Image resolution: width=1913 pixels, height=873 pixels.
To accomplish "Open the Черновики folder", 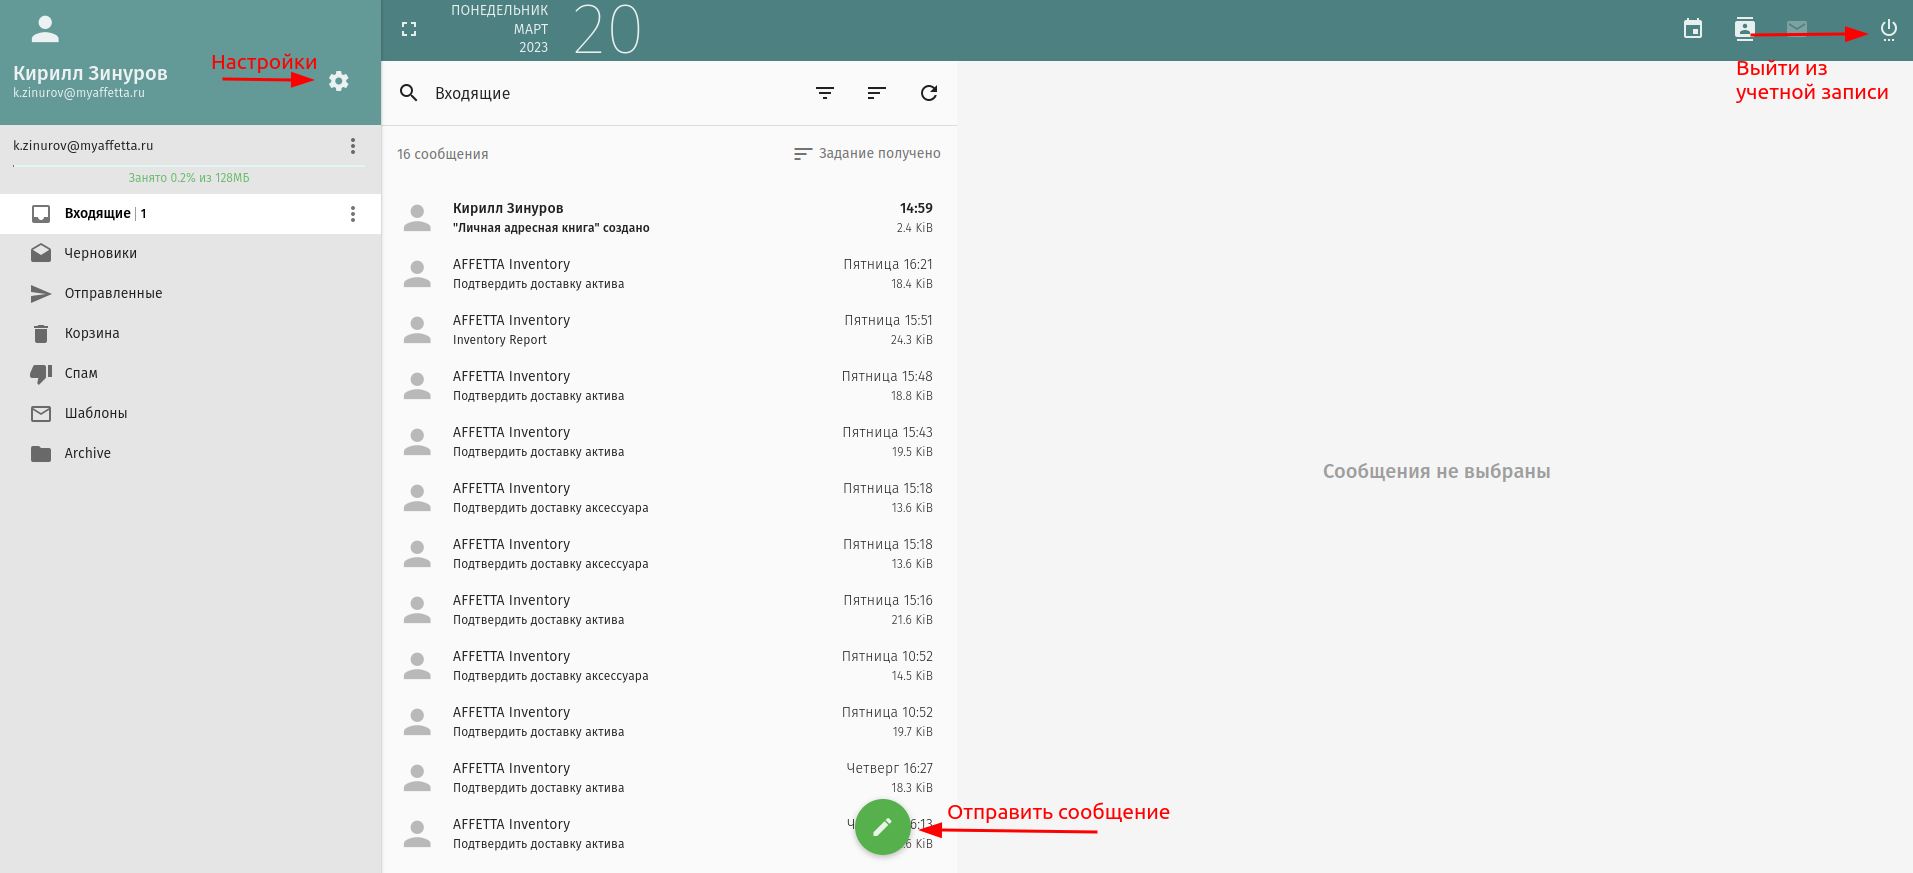I will pos(100,253).
